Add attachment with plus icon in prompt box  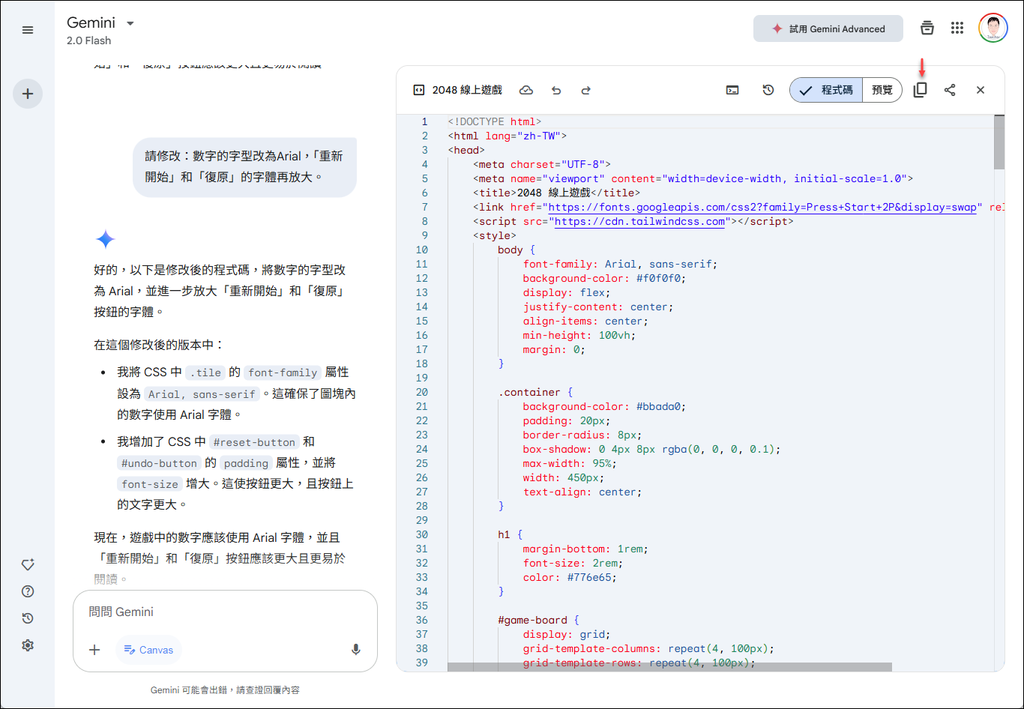(x=95, y=650)
